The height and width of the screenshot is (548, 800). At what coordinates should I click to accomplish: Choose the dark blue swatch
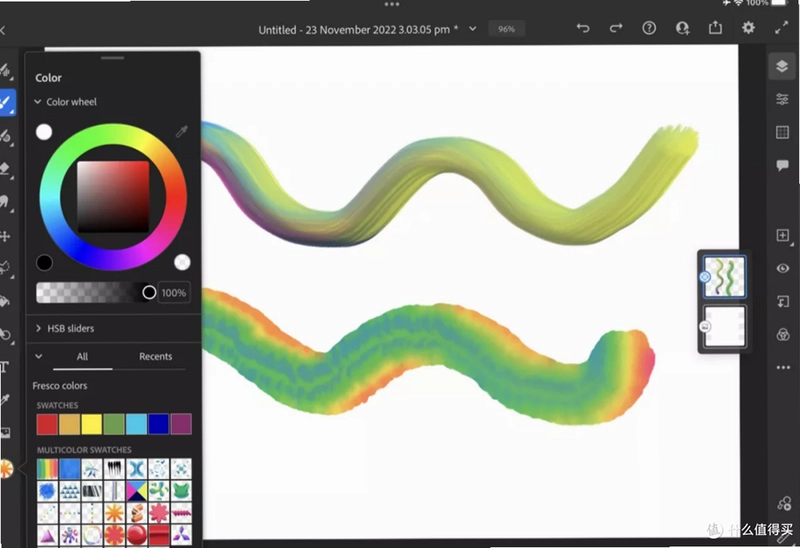159,425
